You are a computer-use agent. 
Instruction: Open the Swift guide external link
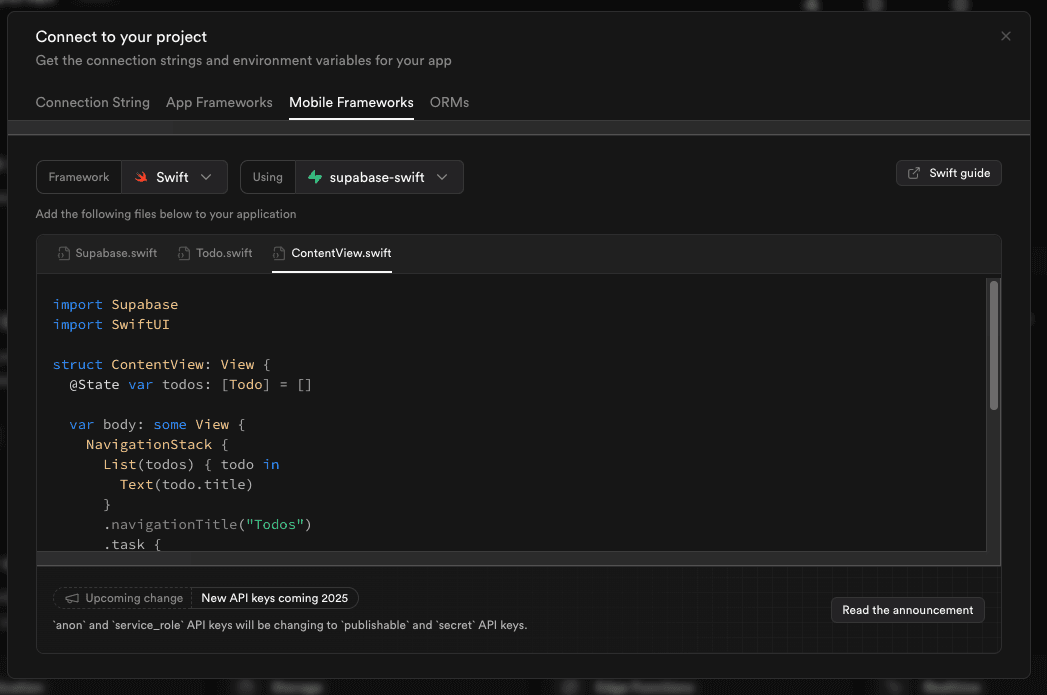point(948,173)
